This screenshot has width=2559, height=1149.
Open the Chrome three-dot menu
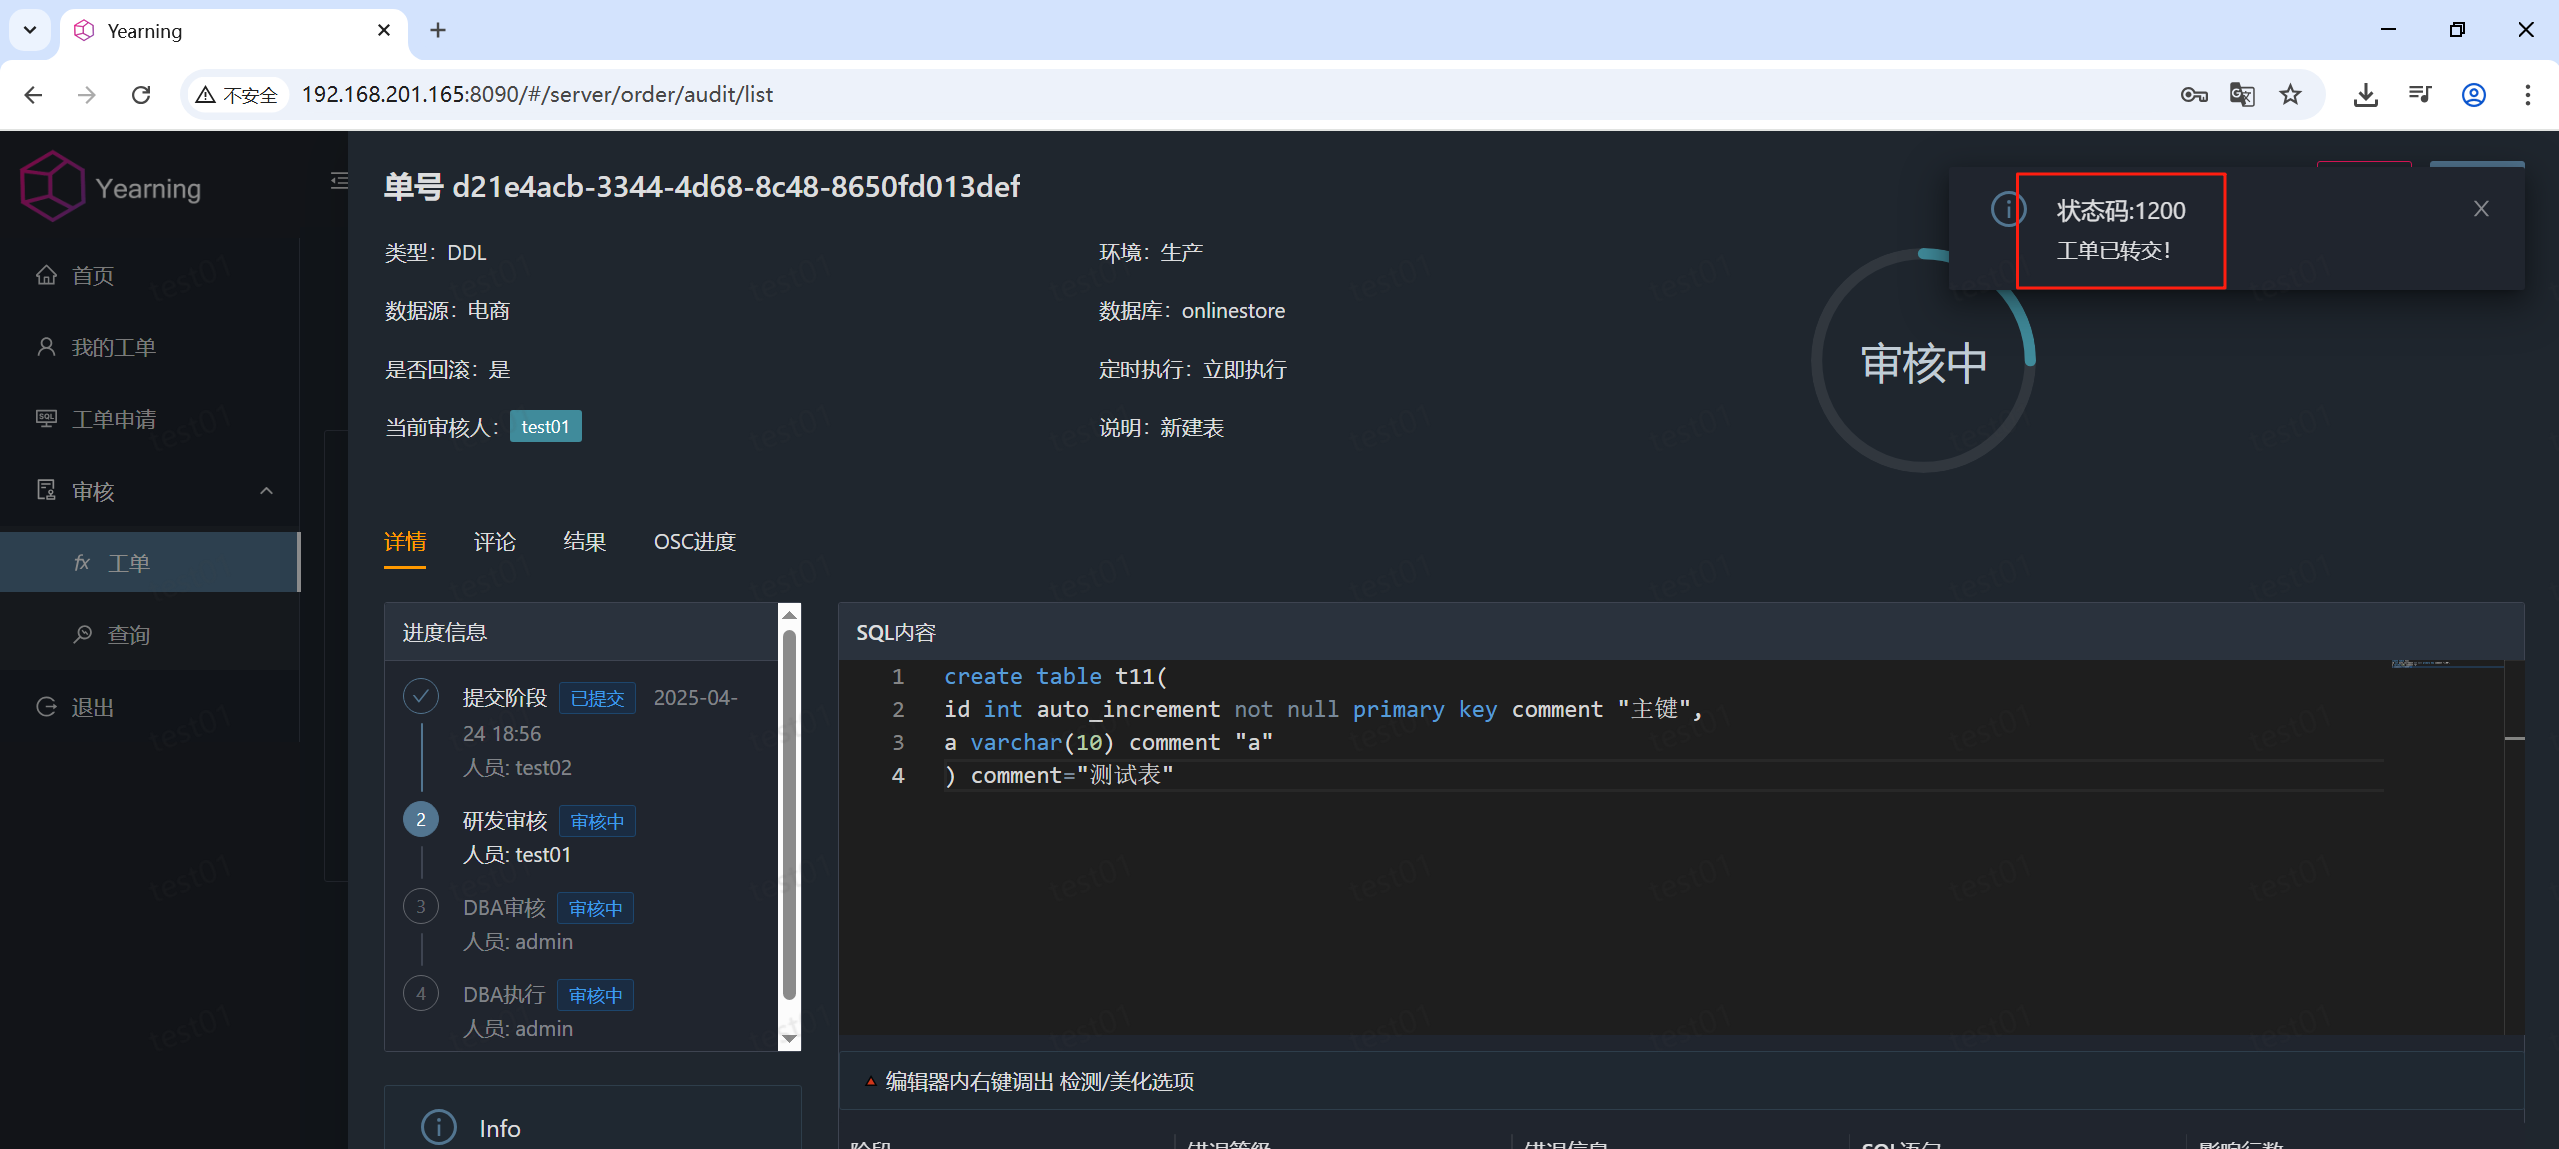pos(2528,94)
